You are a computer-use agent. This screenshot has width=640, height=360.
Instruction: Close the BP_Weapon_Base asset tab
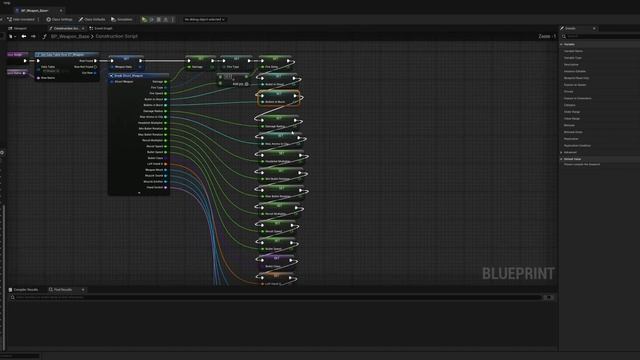coord(61,10)
